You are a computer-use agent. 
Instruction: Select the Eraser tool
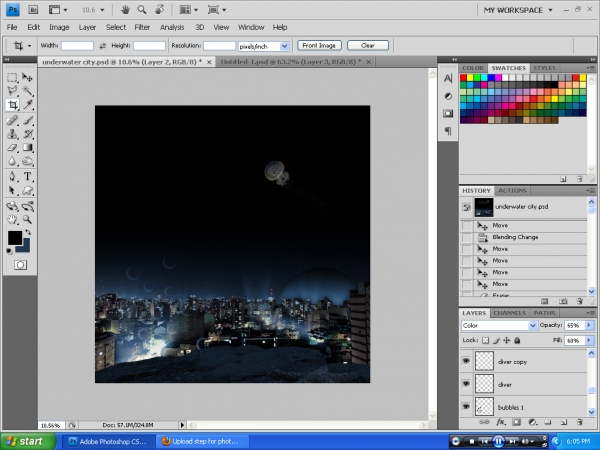tap(12, 148)
